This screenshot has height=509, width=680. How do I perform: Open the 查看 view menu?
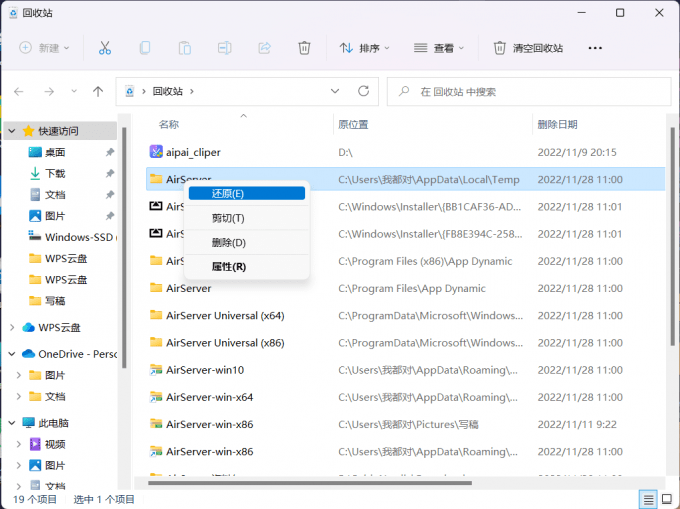(x=438, y=48)
